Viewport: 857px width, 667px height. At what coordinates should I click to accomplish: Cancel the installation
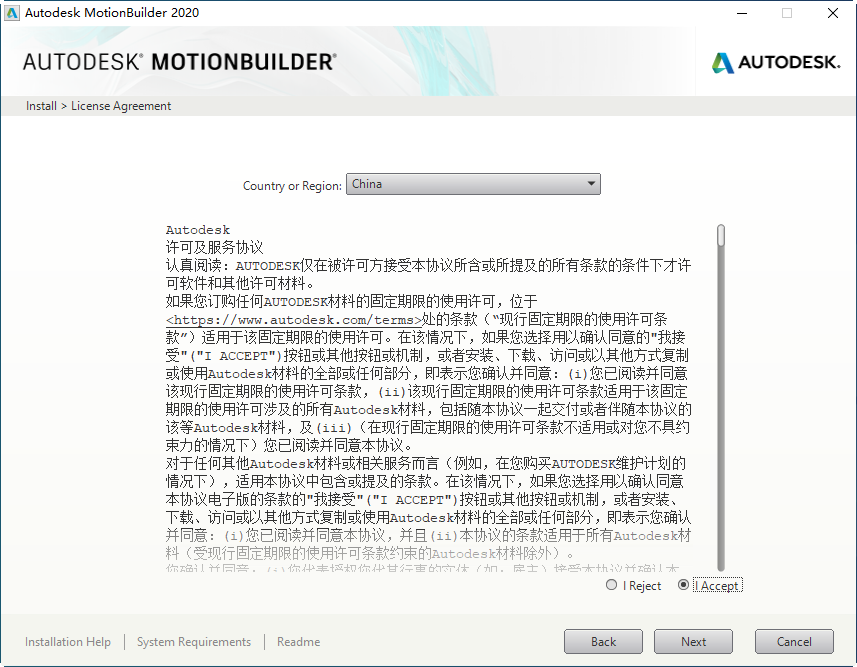794,642
